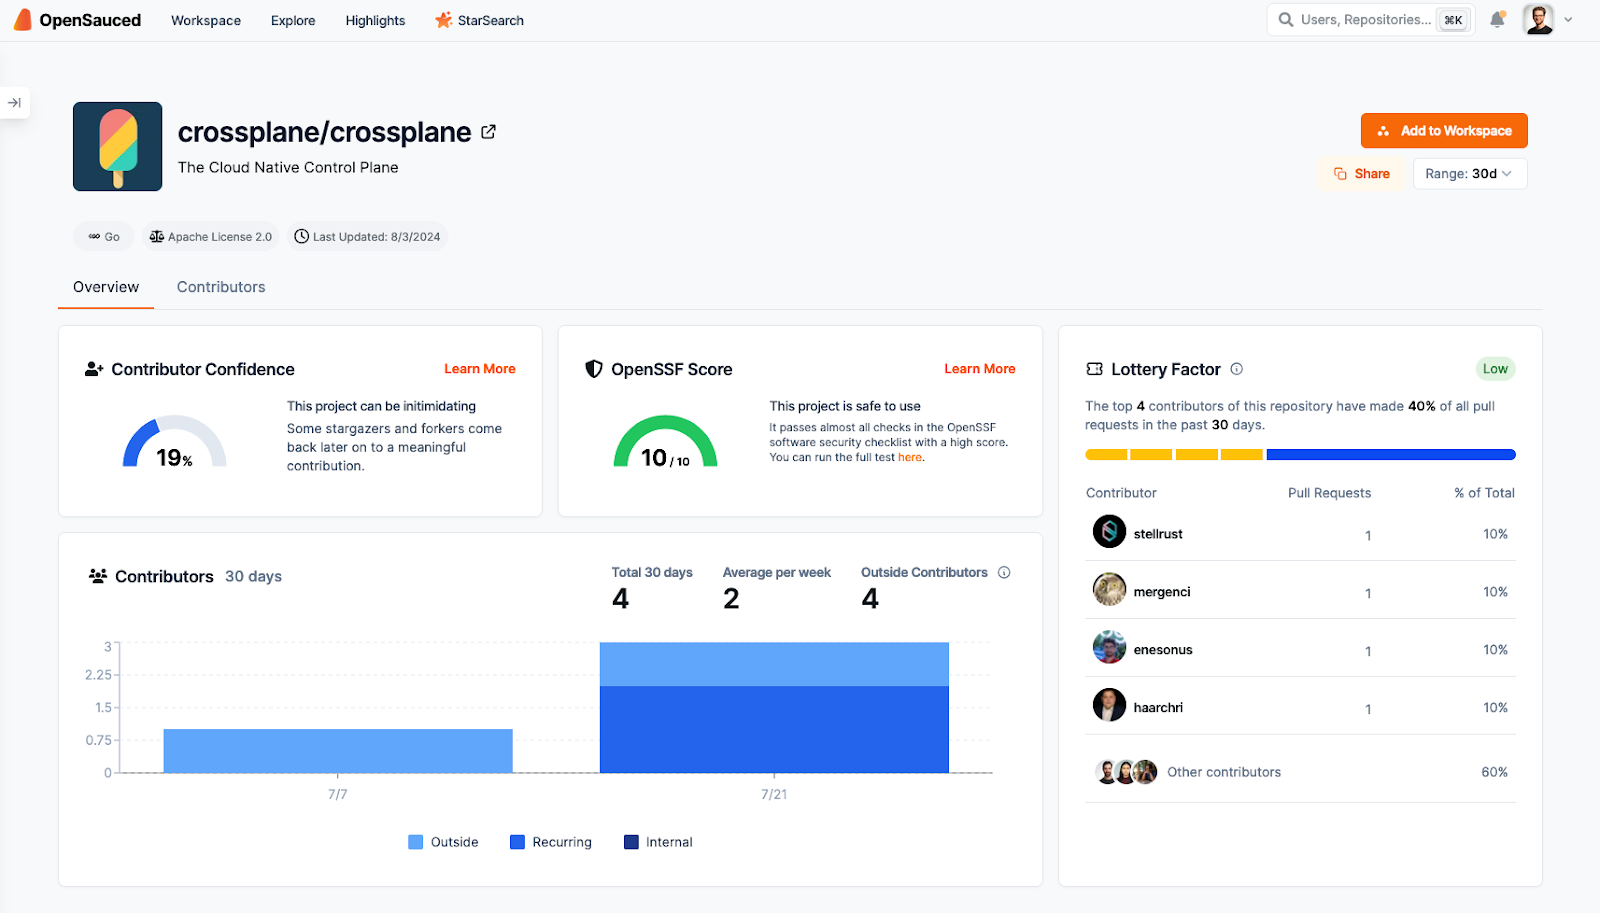The width and height of the screenshot is (1600, 913).
Task: Click the notification bell icon
Action: (1497, 19)
